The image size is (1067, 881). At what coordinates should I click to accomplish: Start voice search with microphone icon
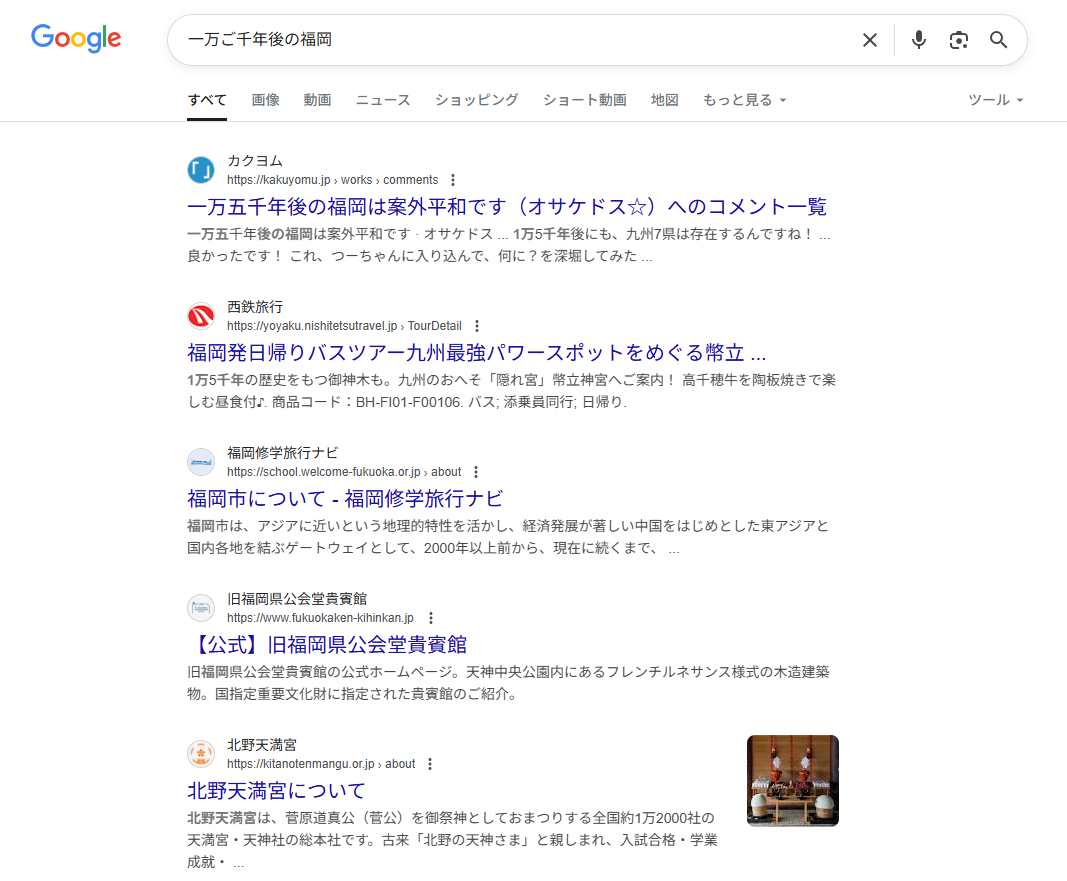[x=919, y=40]
